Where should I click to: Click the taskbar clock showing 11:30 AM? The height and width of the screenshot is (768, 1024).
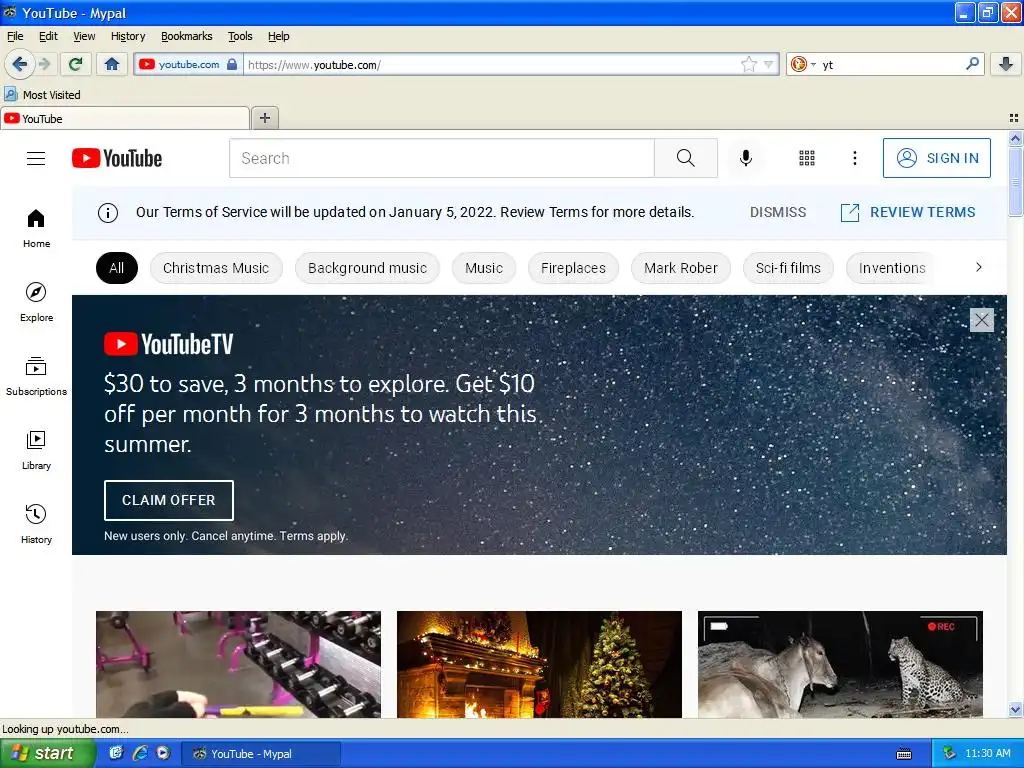pyautogui.click(x=987, y=754)
